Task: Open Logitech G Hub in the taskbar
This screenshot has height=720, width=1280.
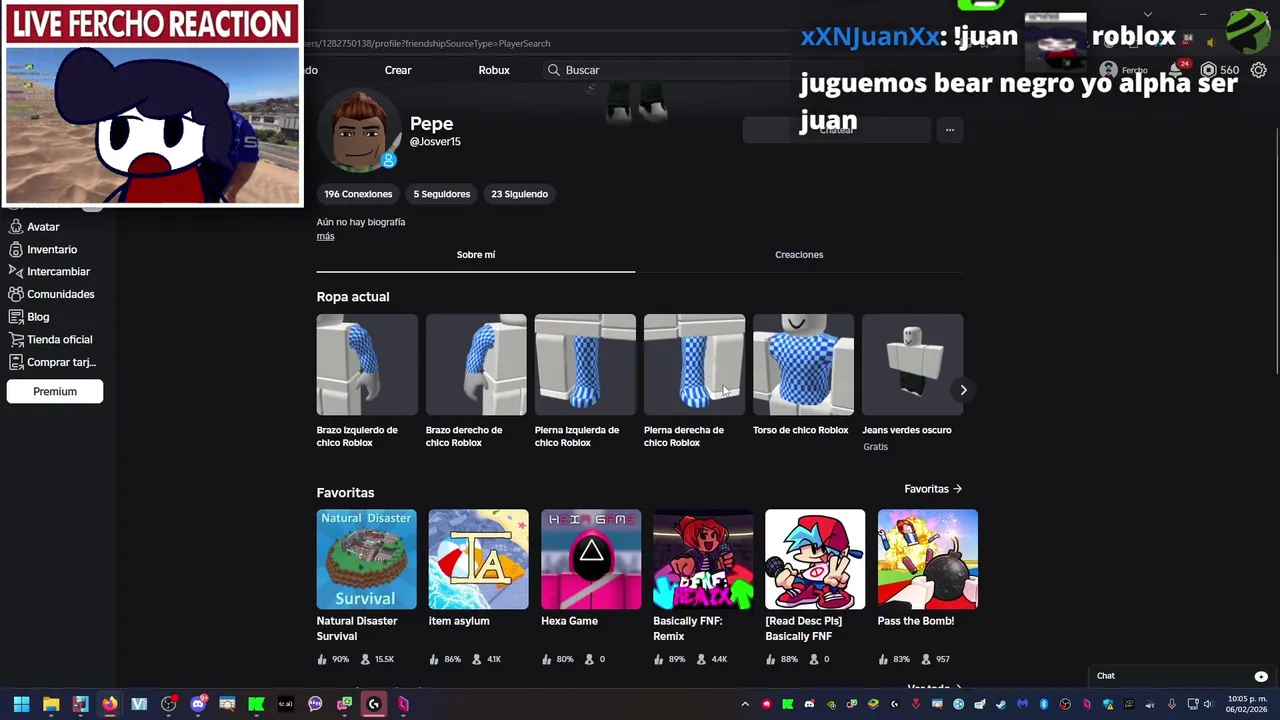Action: coord(374,704)
